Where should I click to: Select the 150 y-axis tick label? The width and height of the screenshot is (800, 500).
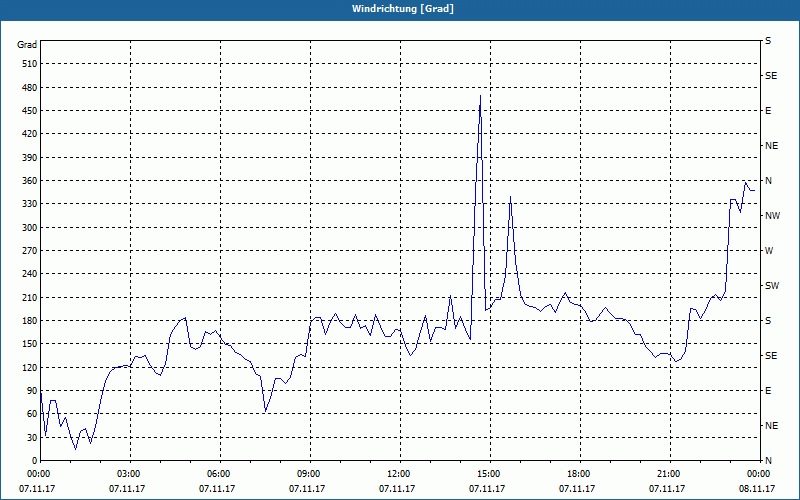31,344
